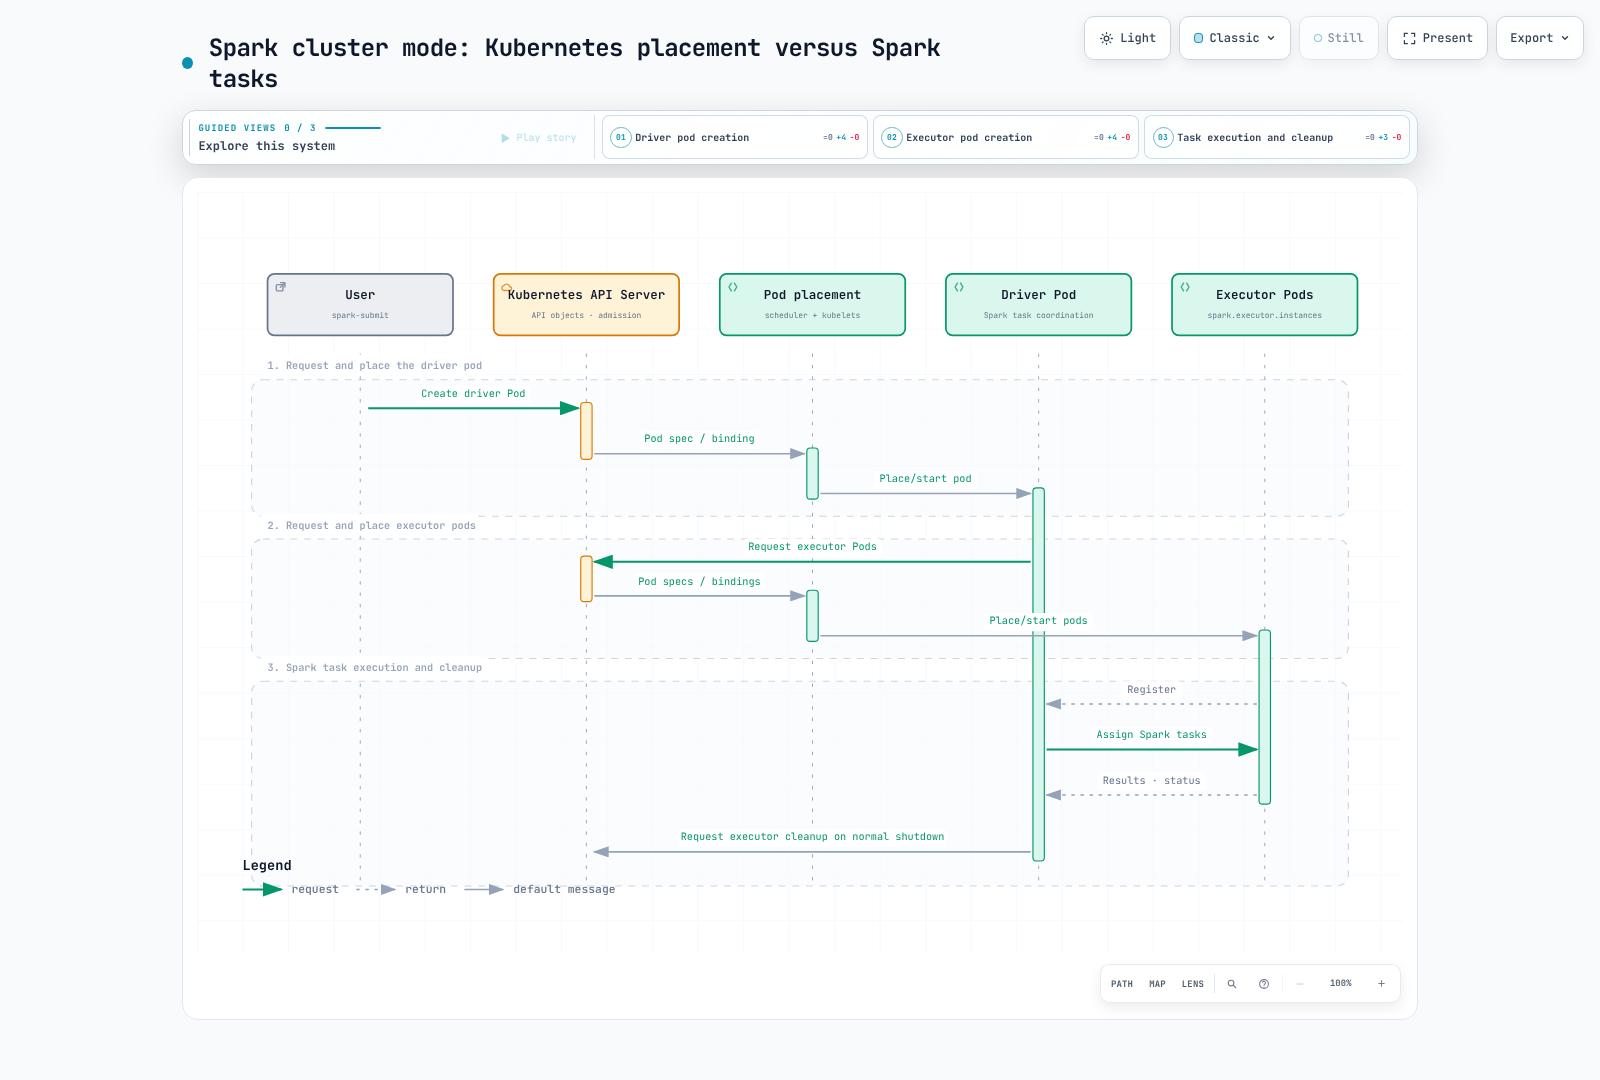Select guided view 01 Driver pod creation
The width and height of the screenshot is (1600, 1080).
[734, 138]
